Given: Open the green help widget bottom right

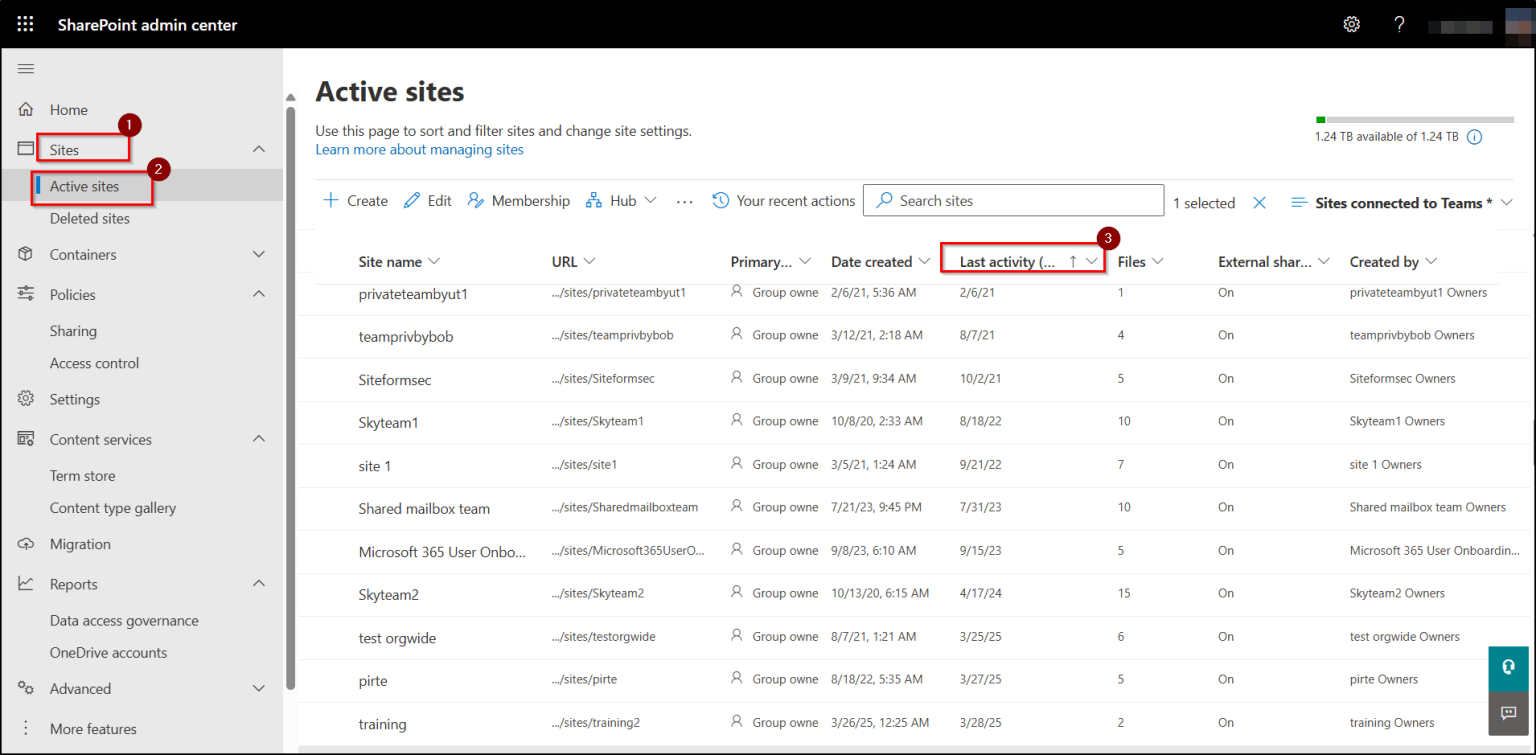Looking at the screenshot, I should 1508,668.
